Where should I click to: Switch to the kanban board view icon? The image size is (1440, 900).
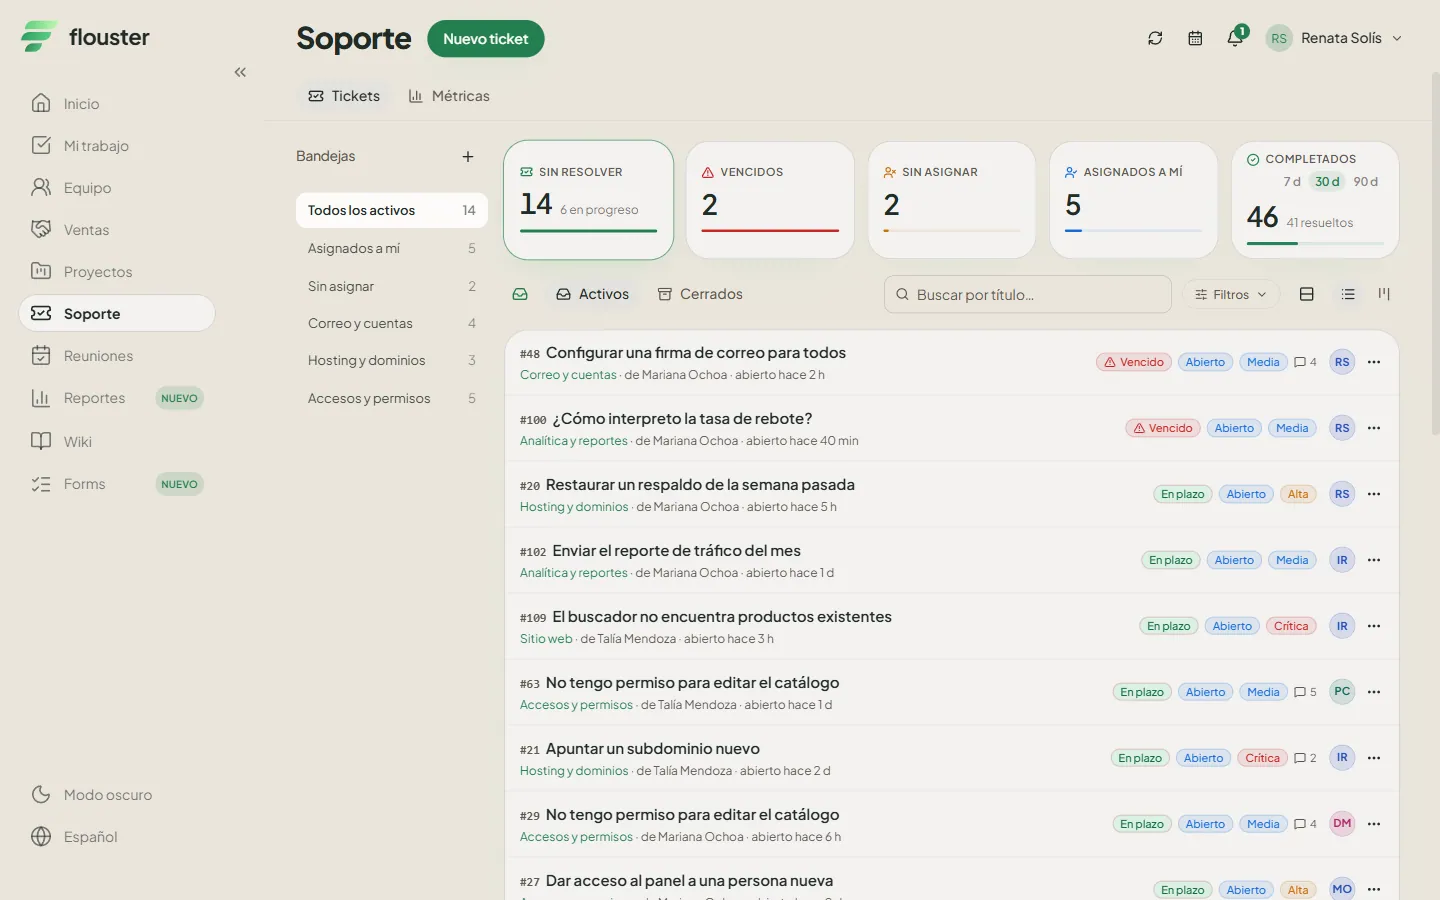[1384, 294]
